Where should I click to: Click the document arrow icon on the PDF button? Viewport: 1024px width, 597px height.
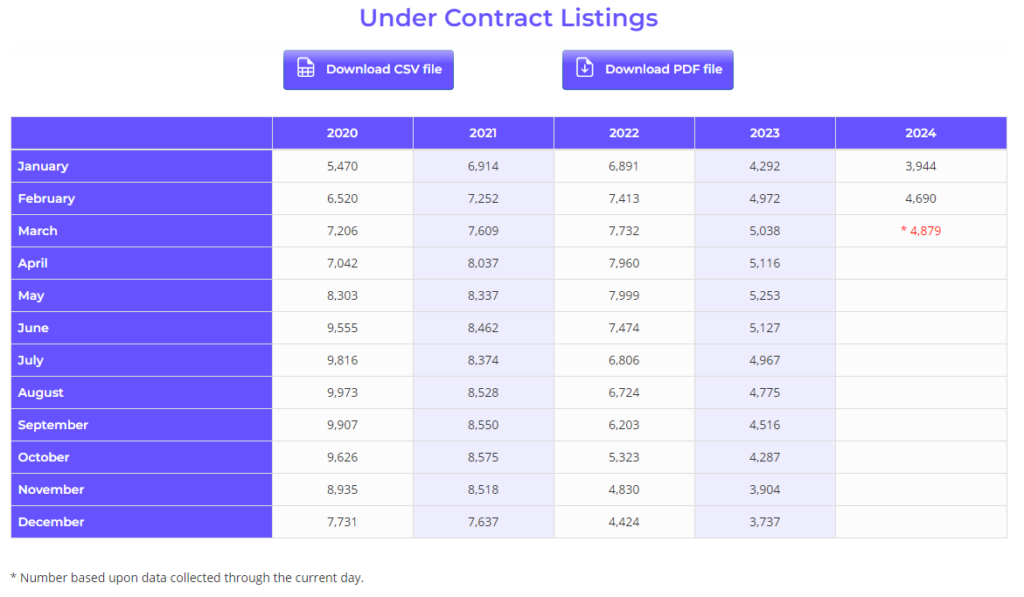585,70
